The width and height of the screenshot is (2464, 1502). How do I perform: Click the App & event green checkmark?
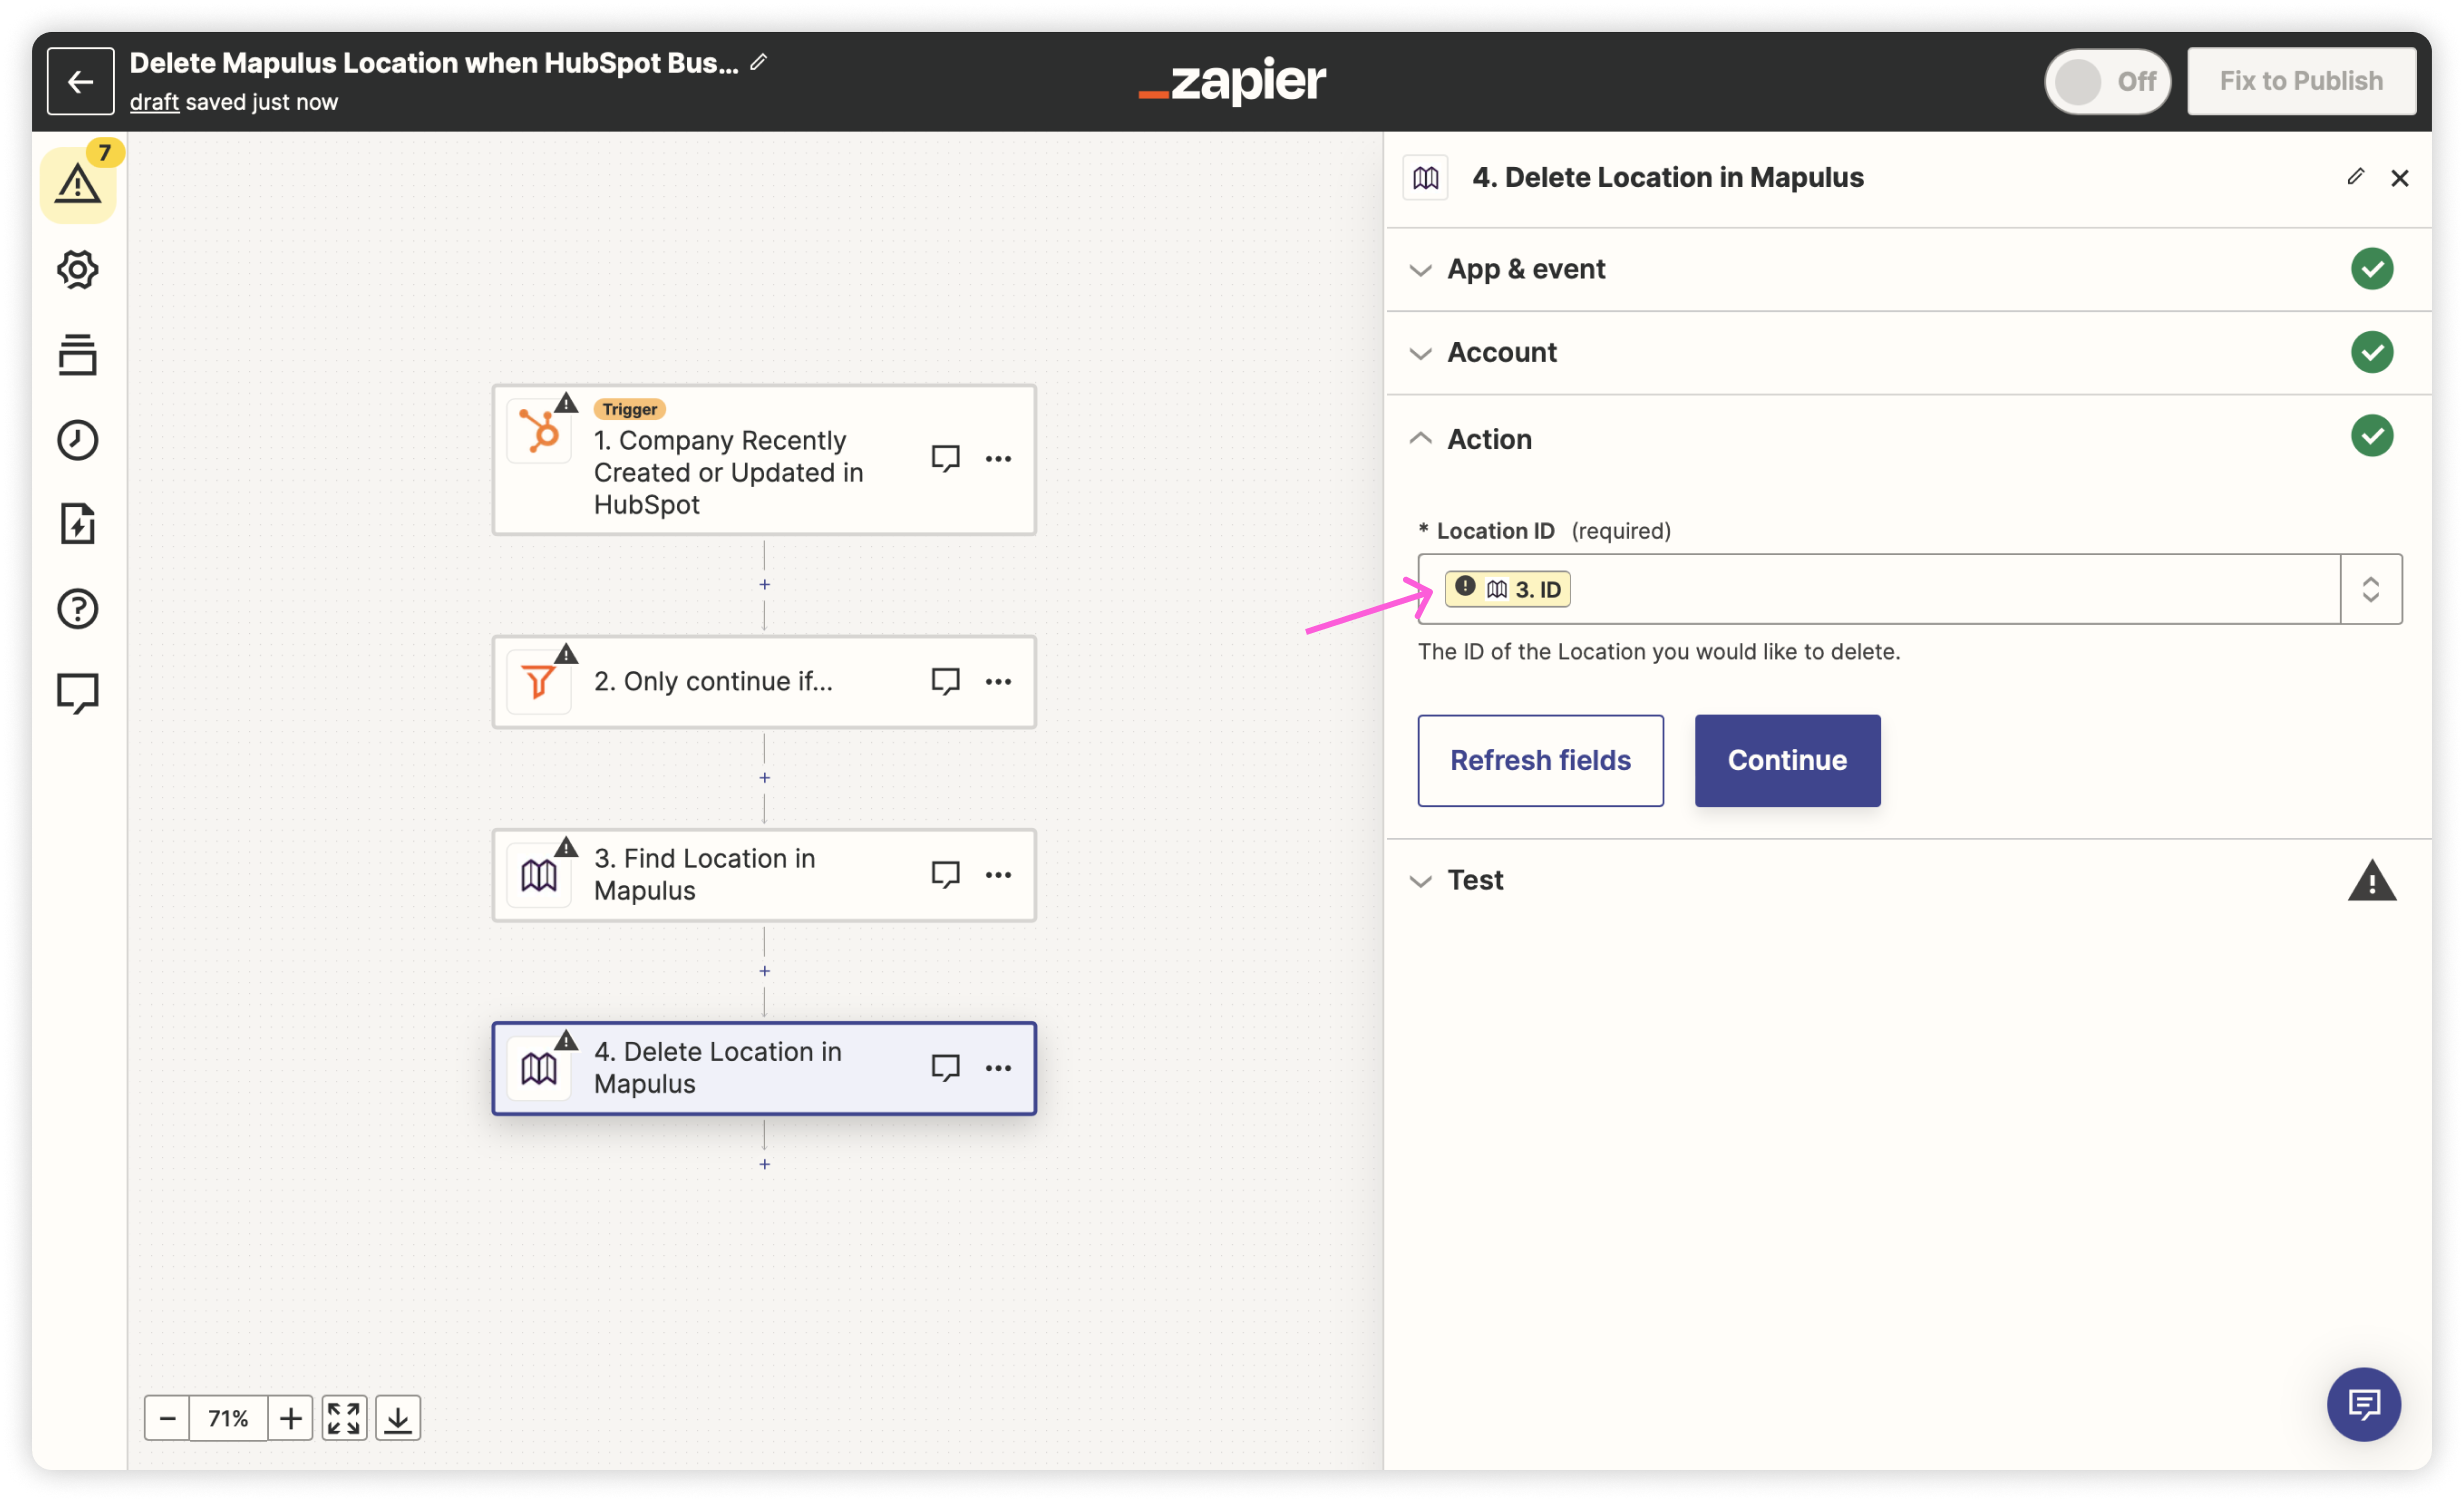[2372, 269]
